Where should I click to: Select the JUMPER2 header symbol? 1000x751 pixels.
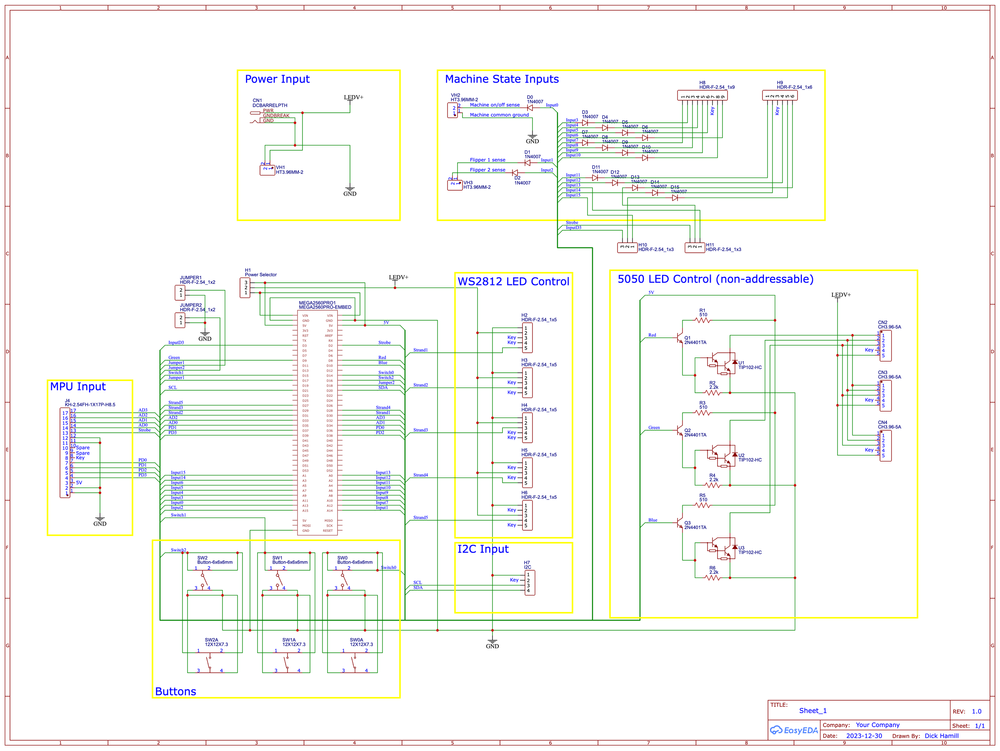coord(181,320)
